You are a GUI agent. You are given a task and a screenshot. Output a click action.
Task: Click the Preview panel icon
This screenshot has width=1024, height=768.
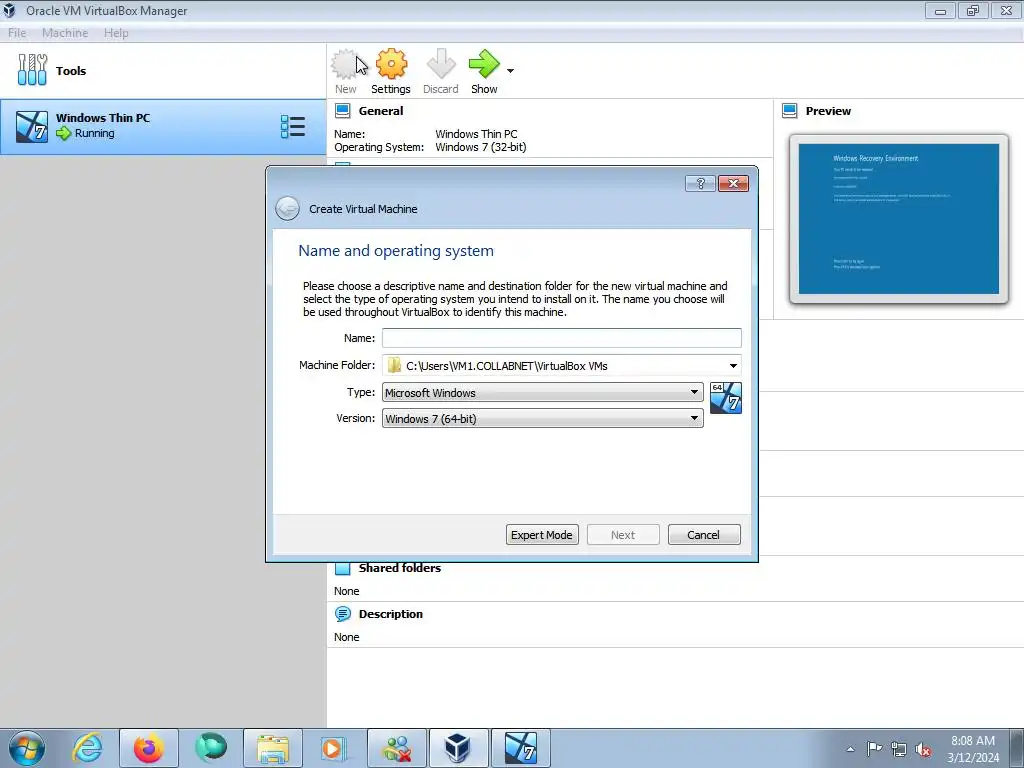click(790, 110)
